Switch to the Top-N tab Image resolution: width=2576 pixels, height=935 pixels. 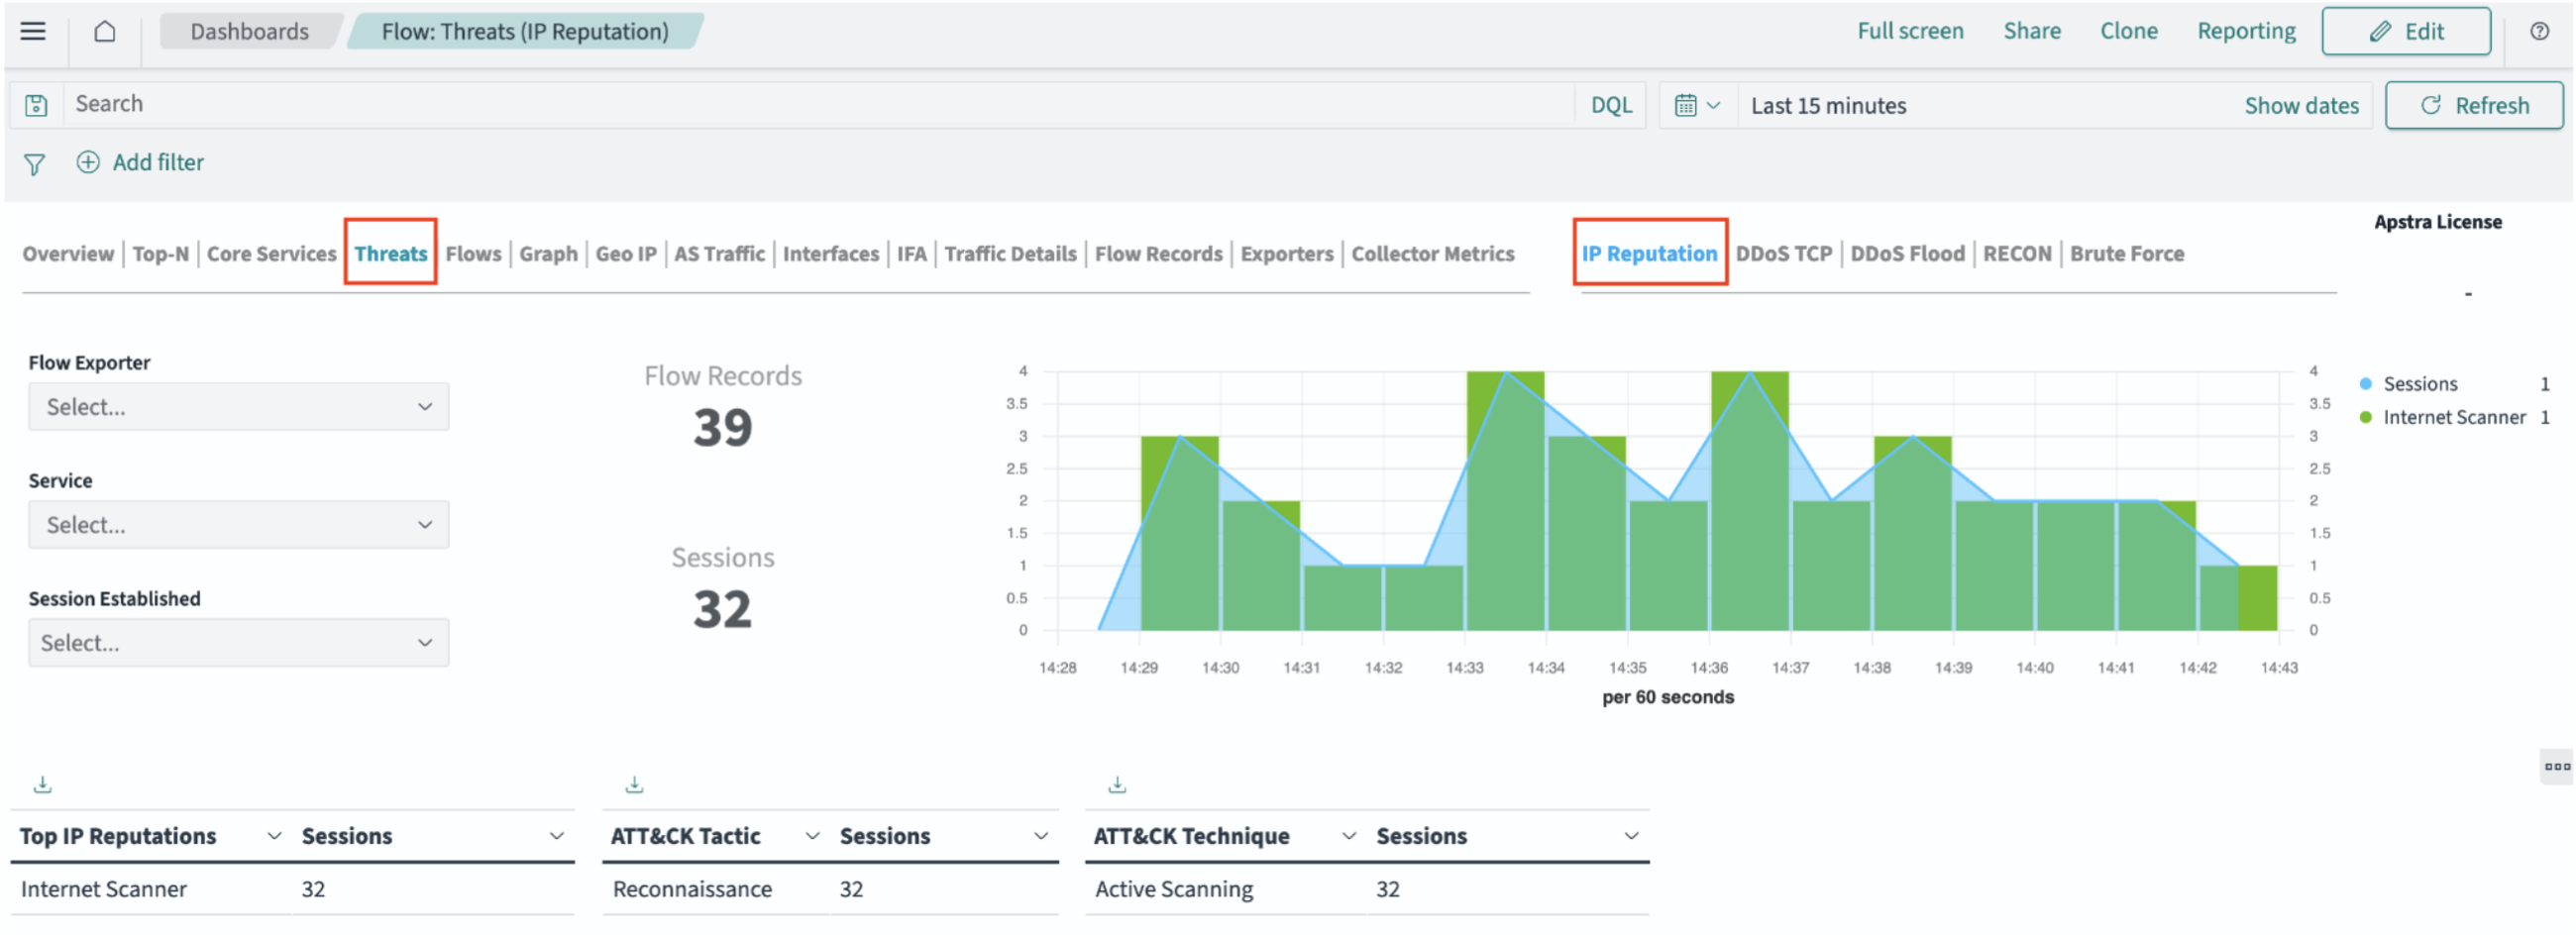[160, 254]
